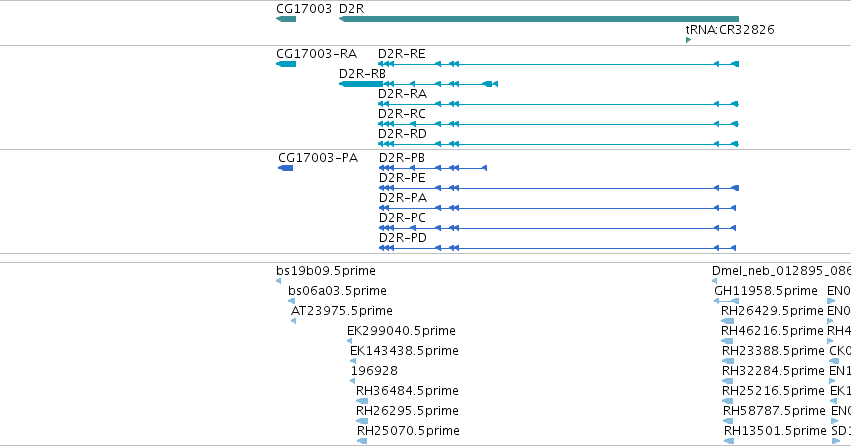Click the bs19b09.5prime EST arrow
Image resolution: width=851 pixels, height=446 pixels.
pos(278,281)
